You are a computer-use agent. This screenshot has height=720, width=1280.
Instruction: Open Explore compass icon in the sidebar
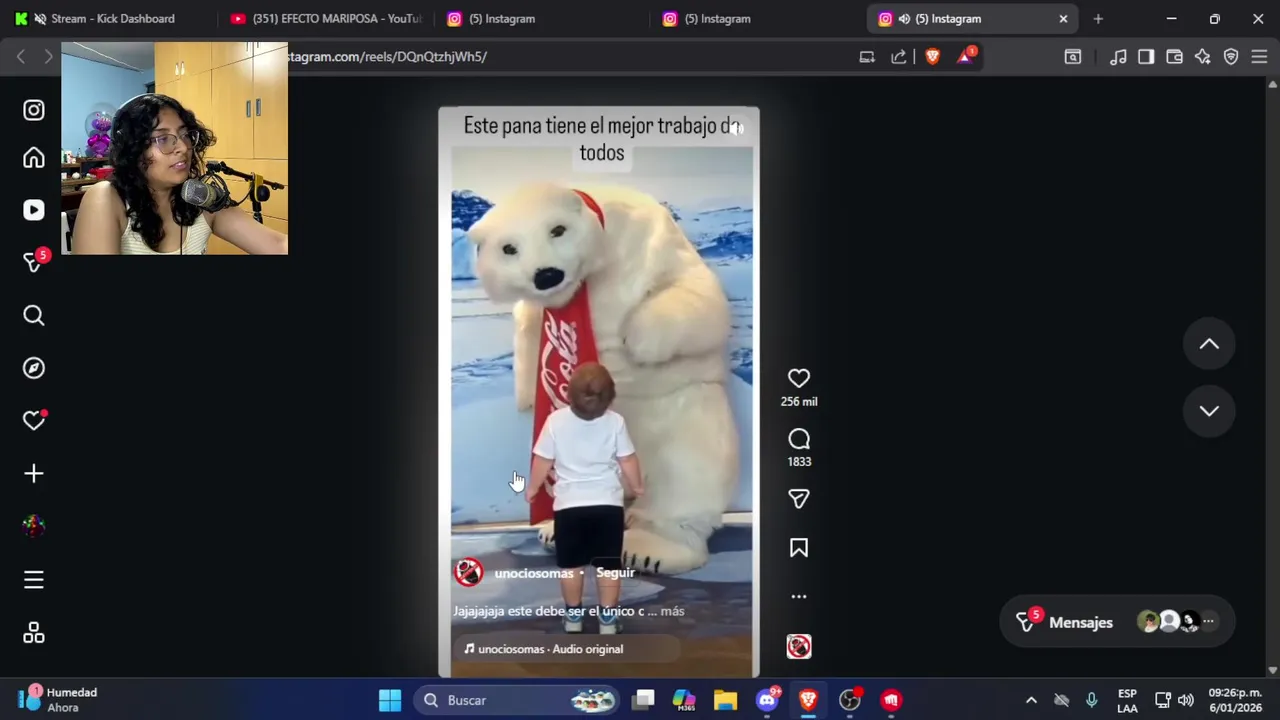point(34,368)
